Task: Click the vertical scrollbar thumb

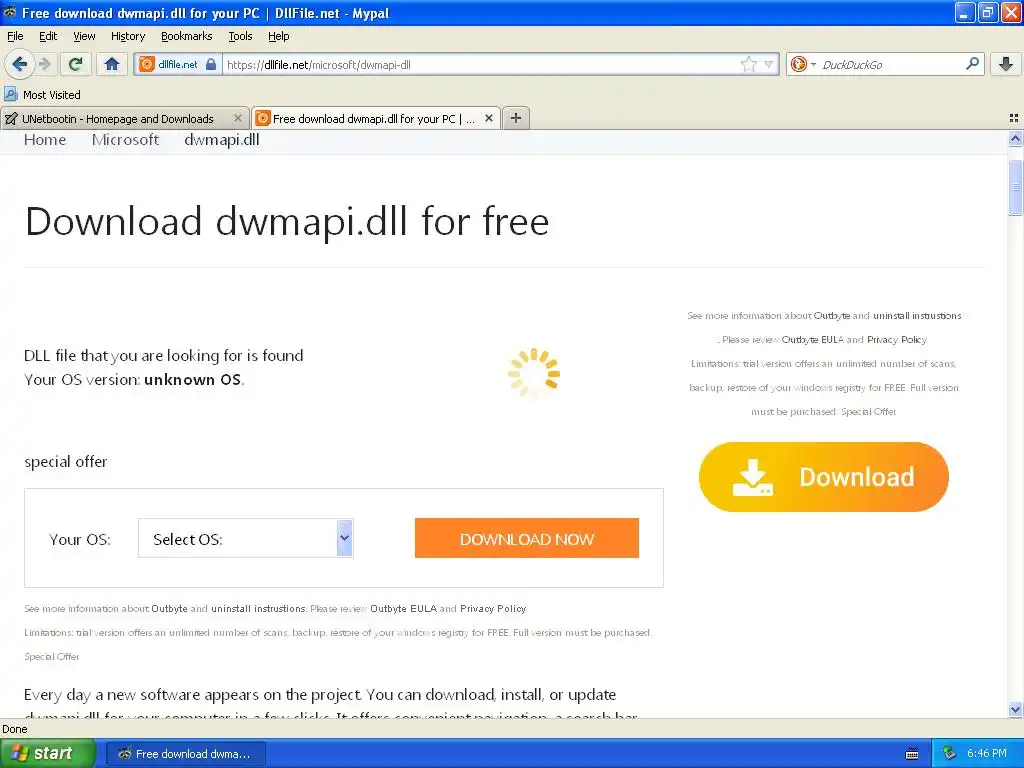Action: coord(1015,187)
